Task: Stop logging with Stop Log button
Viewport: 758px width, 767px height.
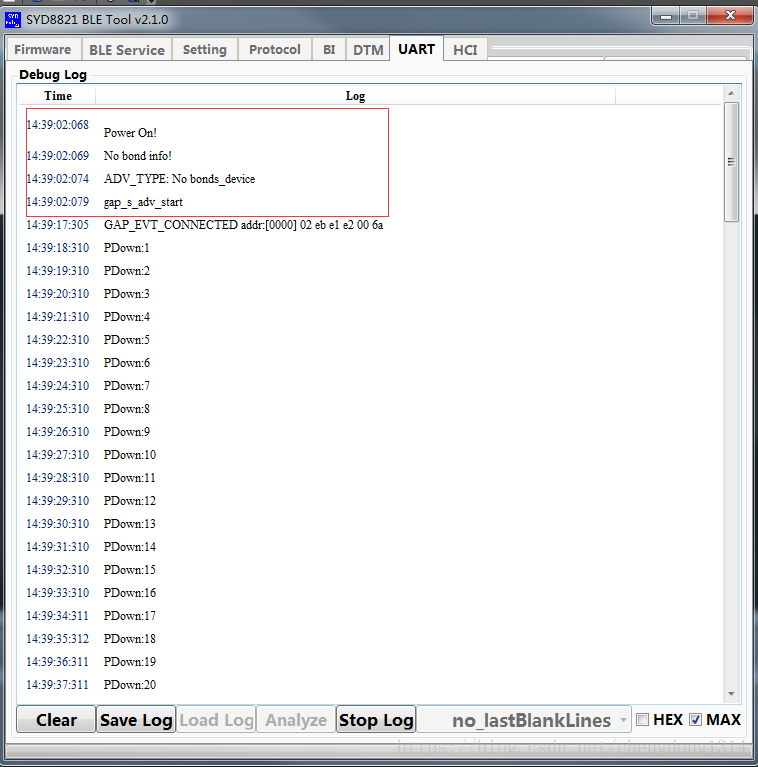Action: [376, 720]
